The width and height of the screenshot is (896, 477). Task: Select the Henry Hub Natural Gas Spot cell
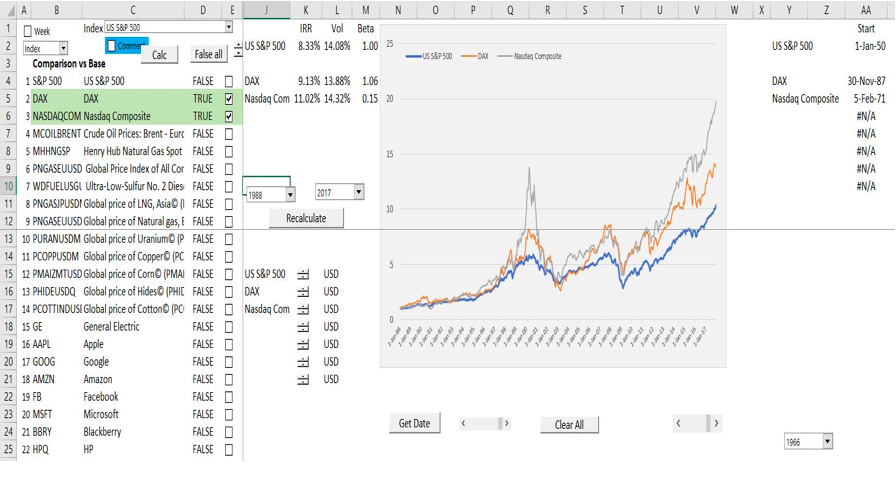[x=133, y=151]
